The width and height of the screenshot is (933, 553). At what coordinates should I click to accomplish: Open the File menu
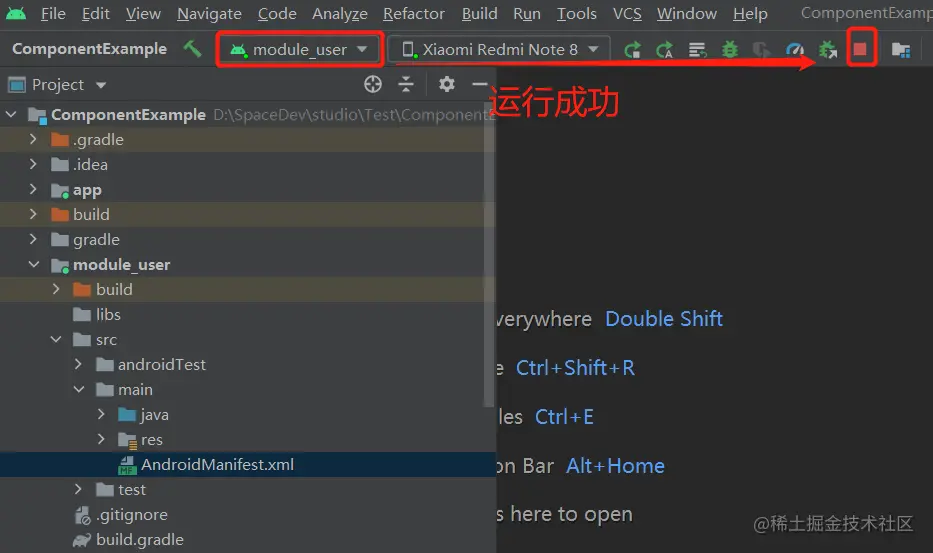pyautogui.click(x=53, y=13)
